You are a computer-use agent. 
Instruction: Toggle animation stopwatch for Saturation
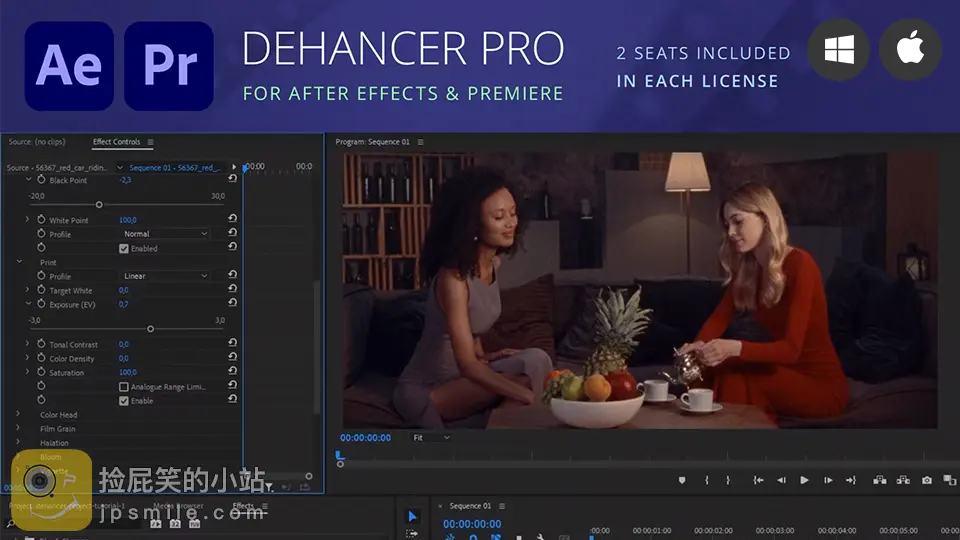41,372
